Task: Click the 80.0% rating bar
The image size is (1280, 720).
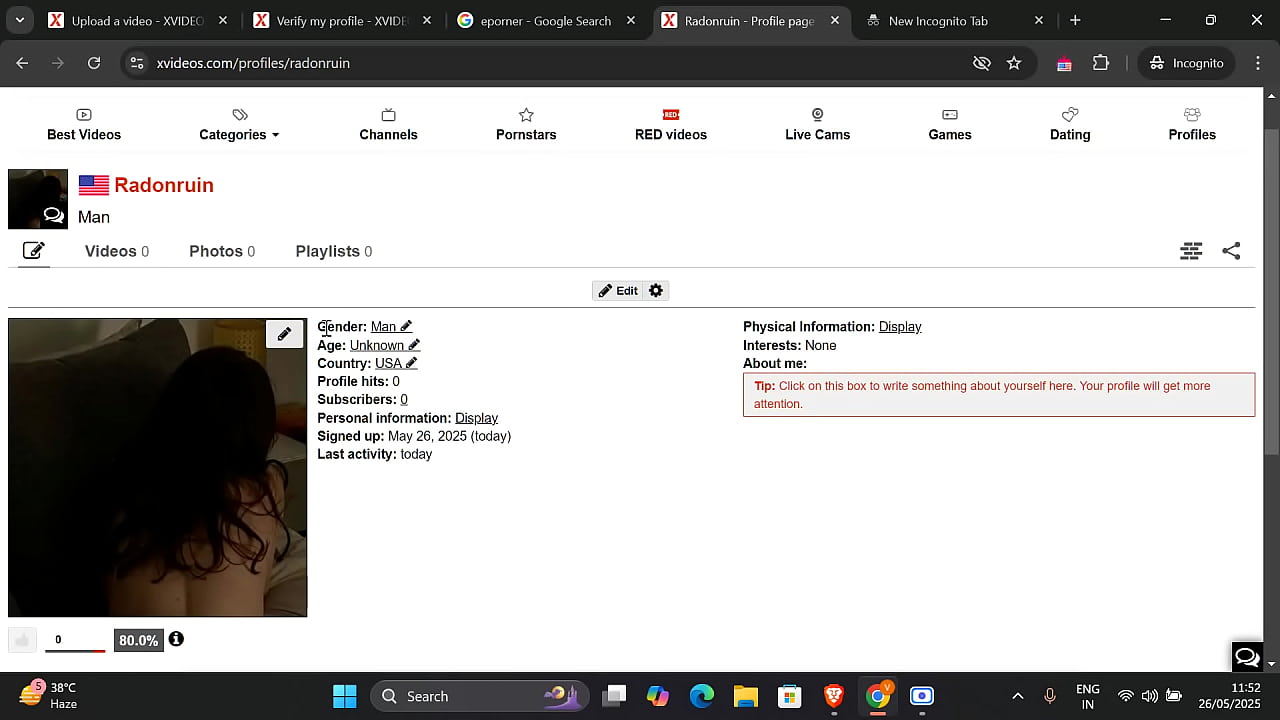Action: (x=138, y=640)
